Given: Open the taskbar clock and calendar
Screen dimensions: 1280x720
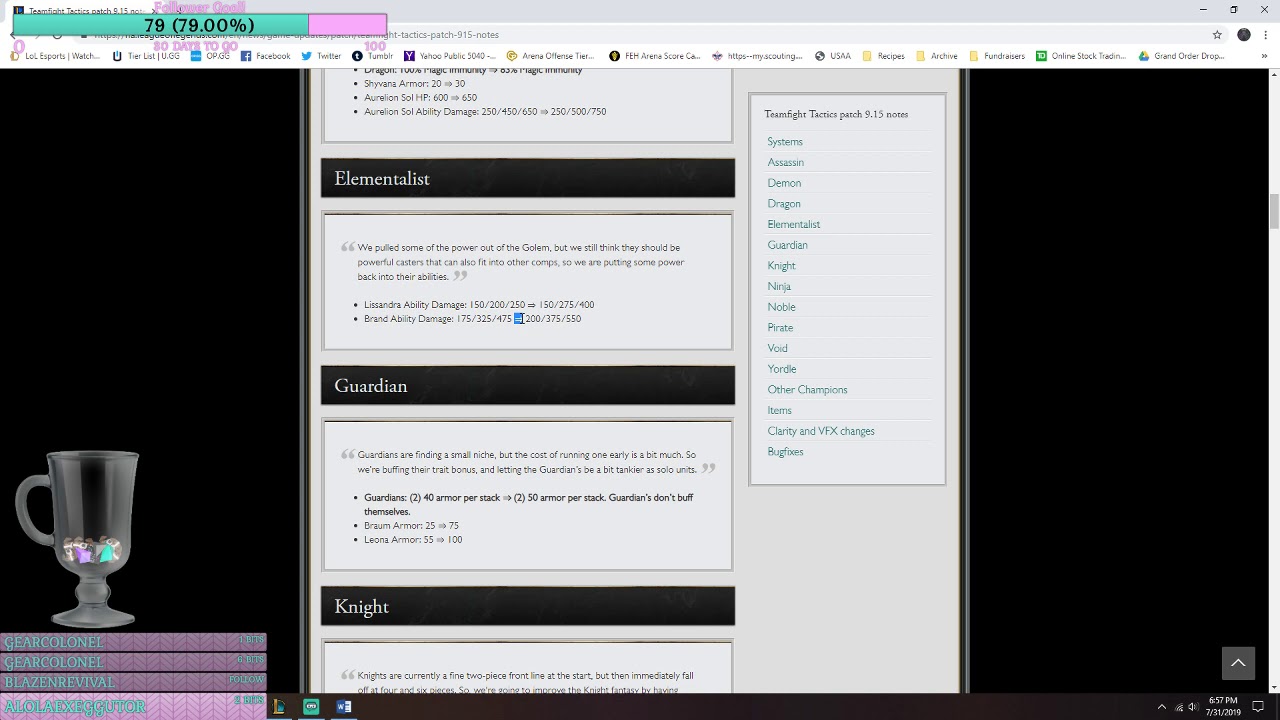Looking at the screenshot, I should (1223, 706).
